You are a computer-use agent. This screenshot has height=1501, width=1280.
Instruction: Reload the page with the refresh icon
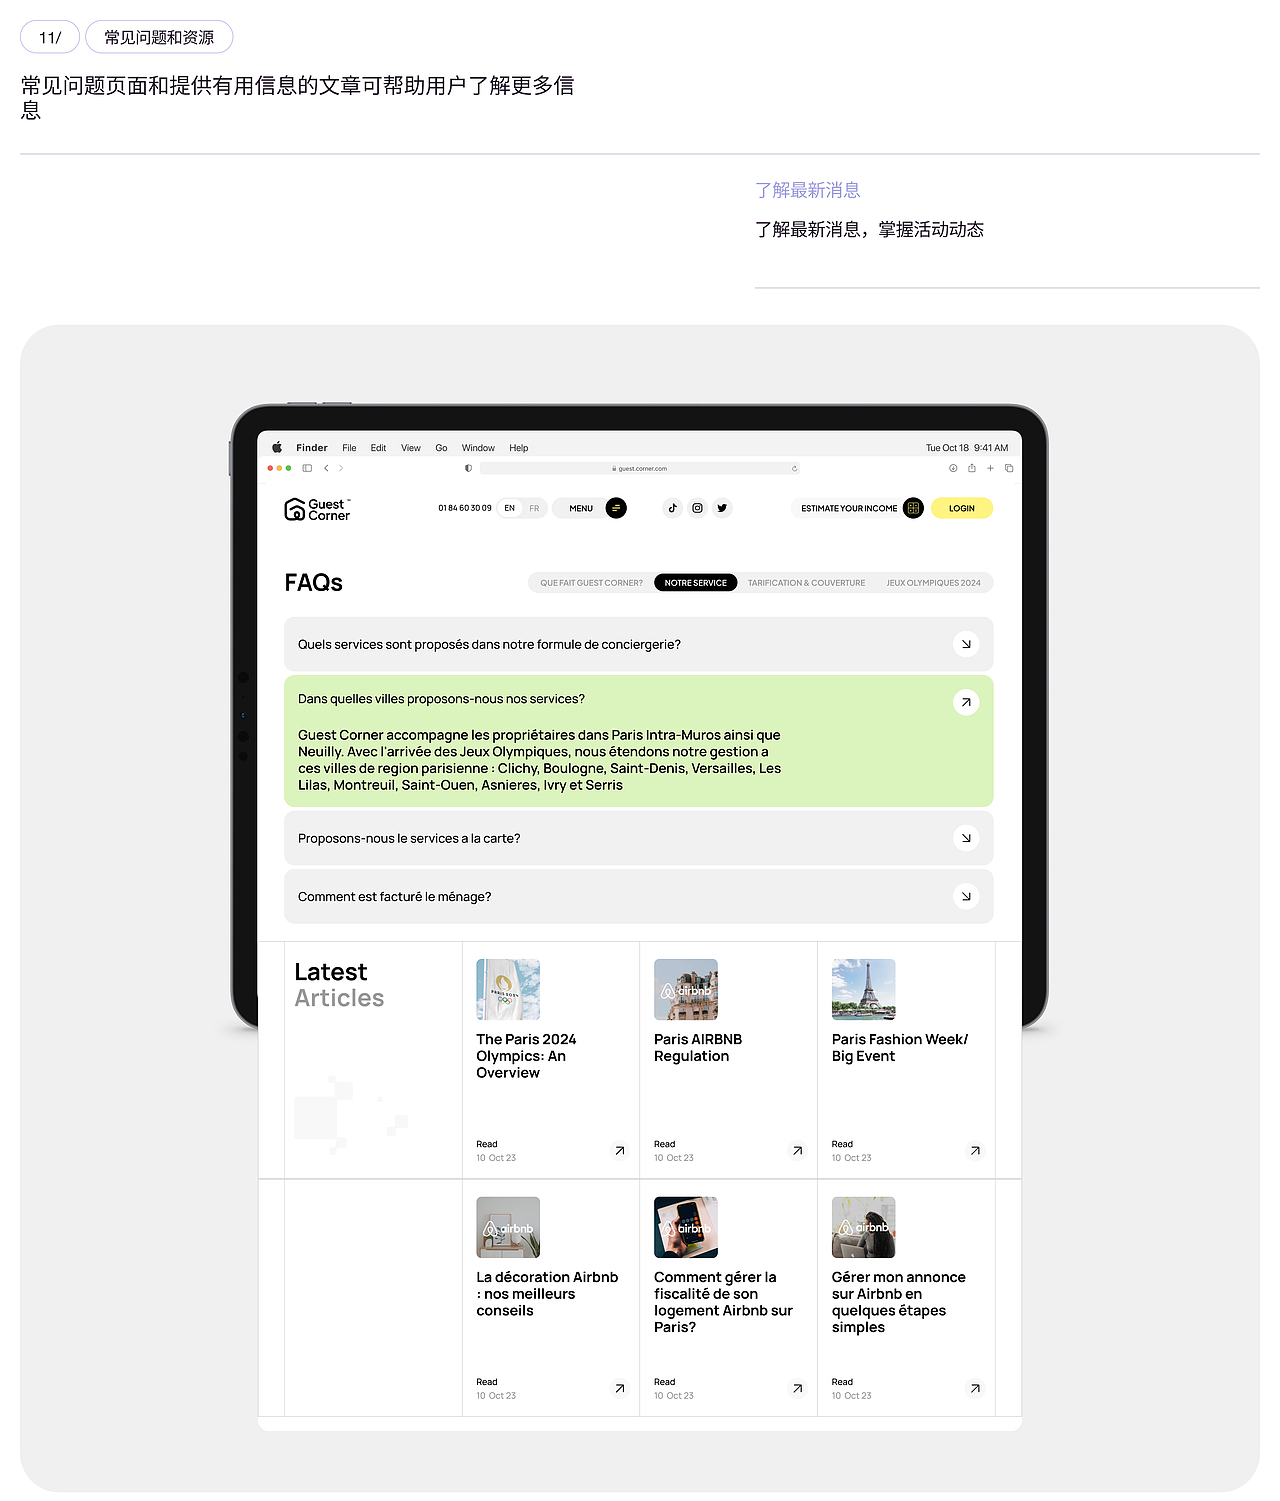(x=794, y=468)
